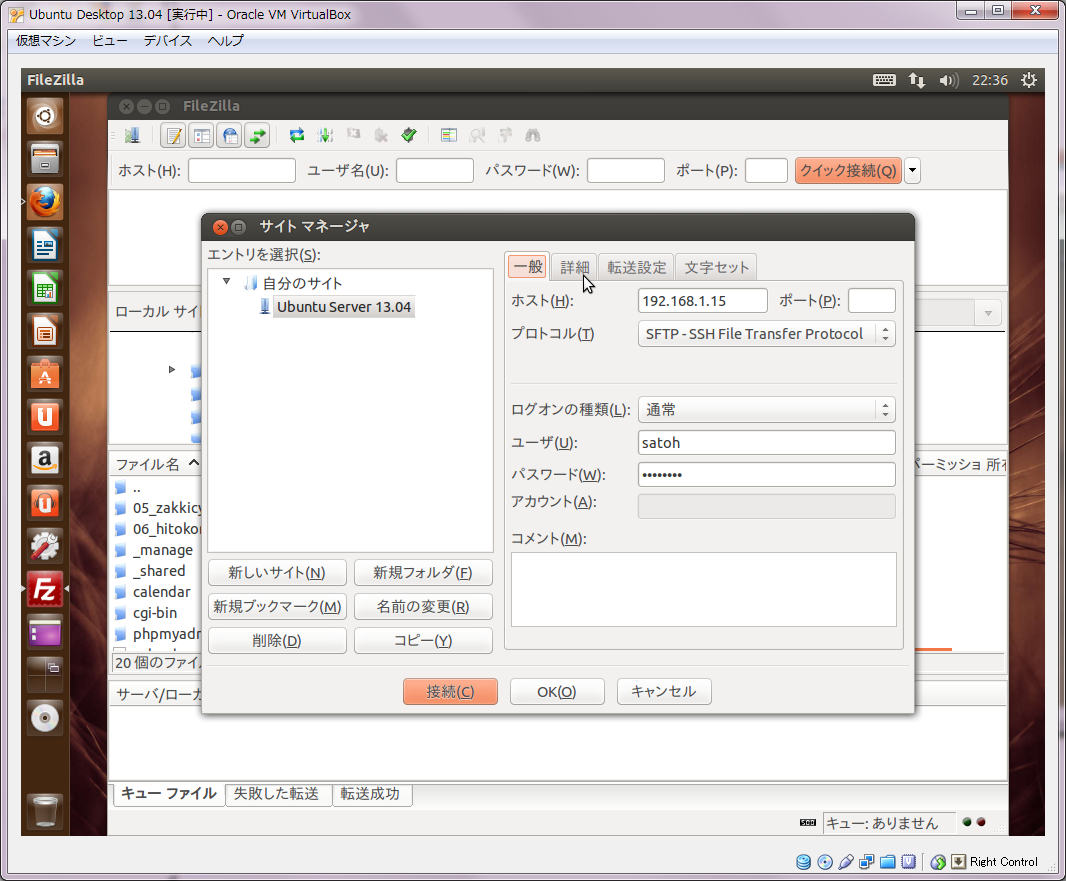Image resolution: width=1066 pixels, height=881 pixels.
Task: Switch to the 詳細 tab
Action: pos(574,267)
